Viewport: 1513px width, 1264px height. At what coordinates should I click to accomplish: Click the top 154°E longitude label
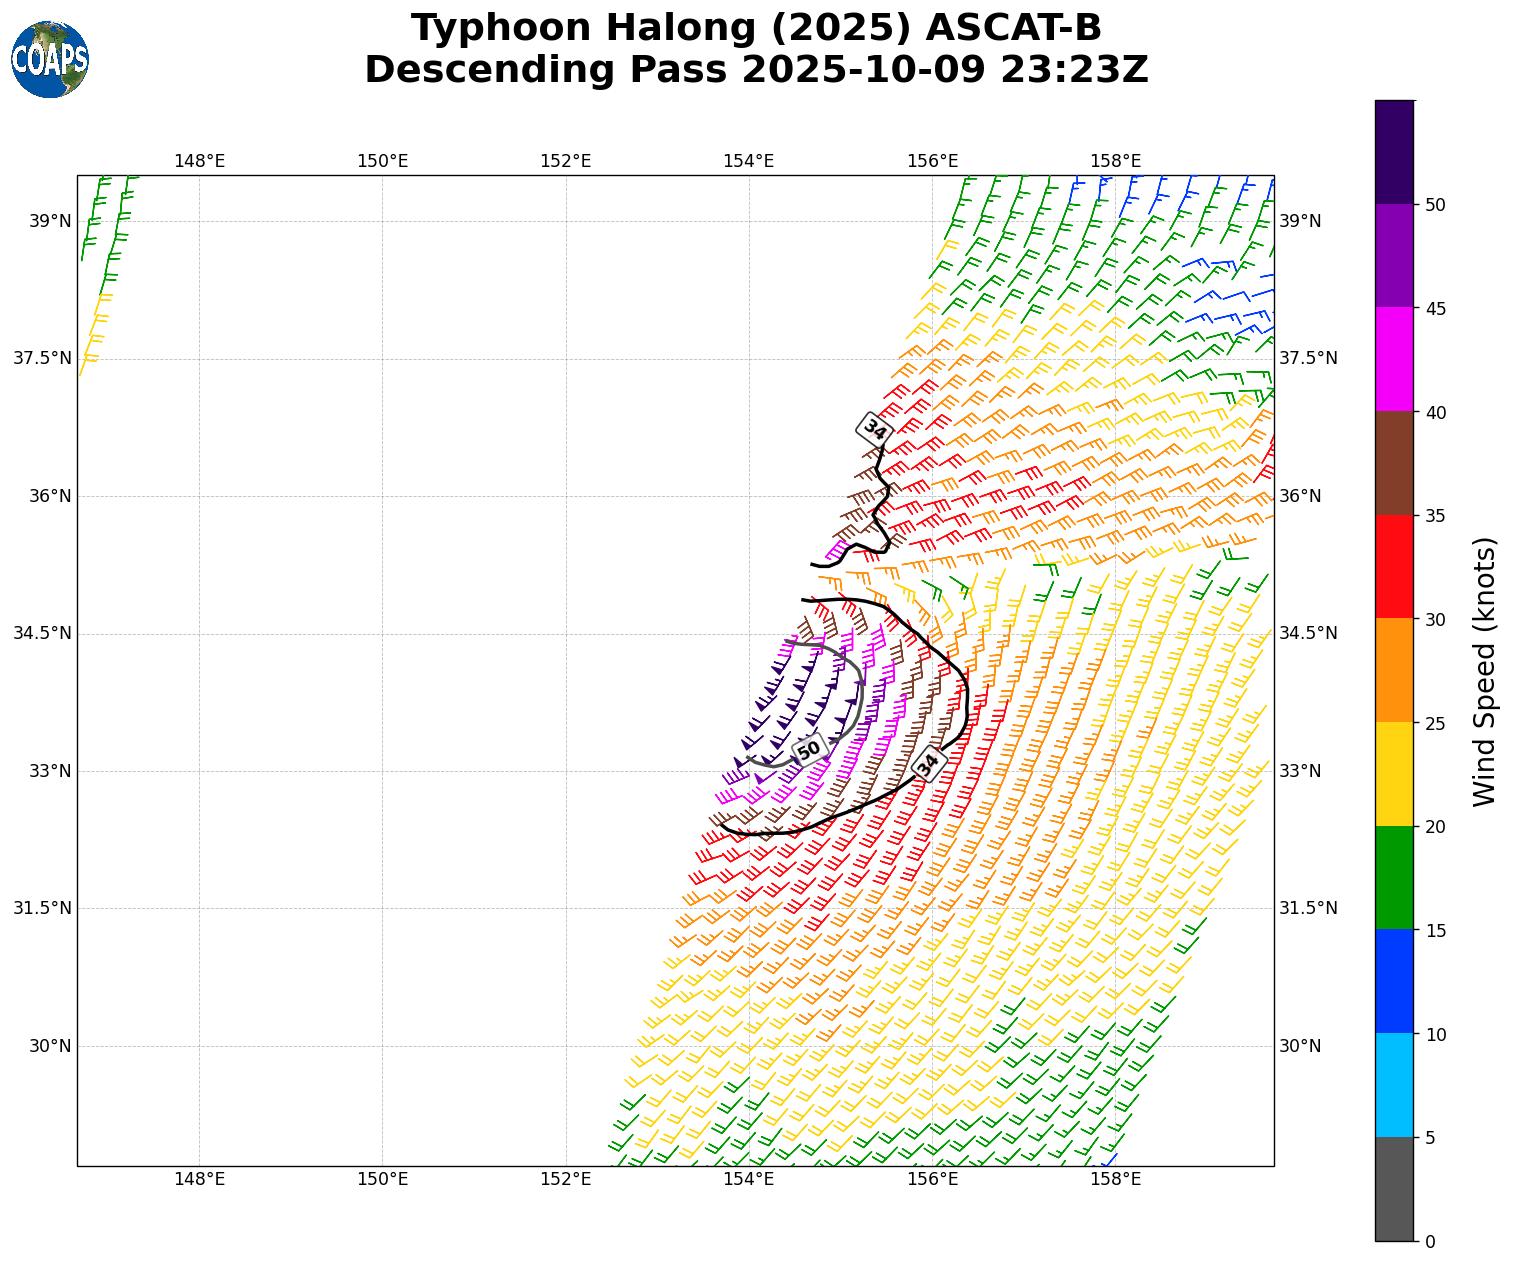click(749, 161)
